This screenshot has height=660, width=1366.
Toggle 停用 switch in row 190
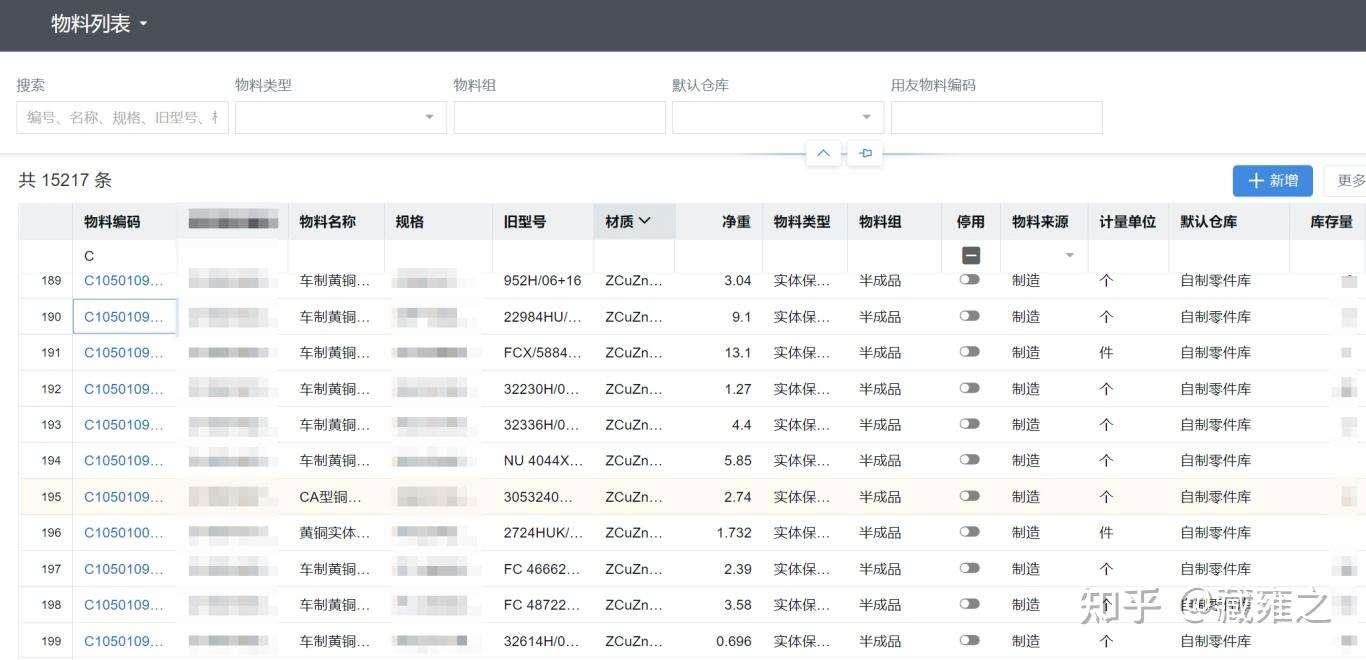coord(969,316)
